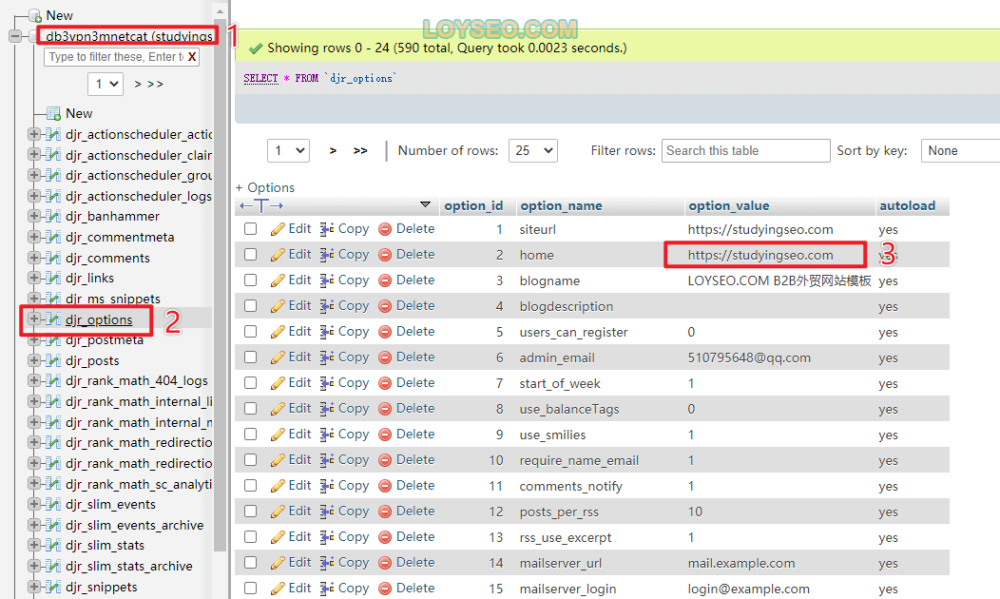Viewport: 1000px width, 599px height.
Task: Click the Delete icon for use_smilies row
Action: point(385,434)
